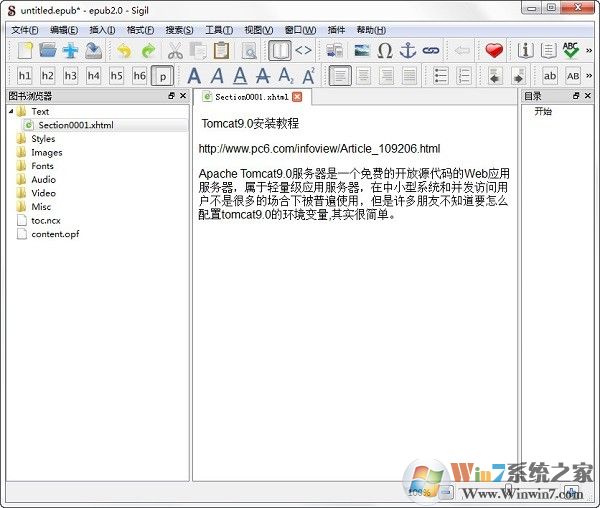Copy selection with the copy icon
Image resolution: width=600 pixels, height=508 pixels.
(x=198, y=50)
